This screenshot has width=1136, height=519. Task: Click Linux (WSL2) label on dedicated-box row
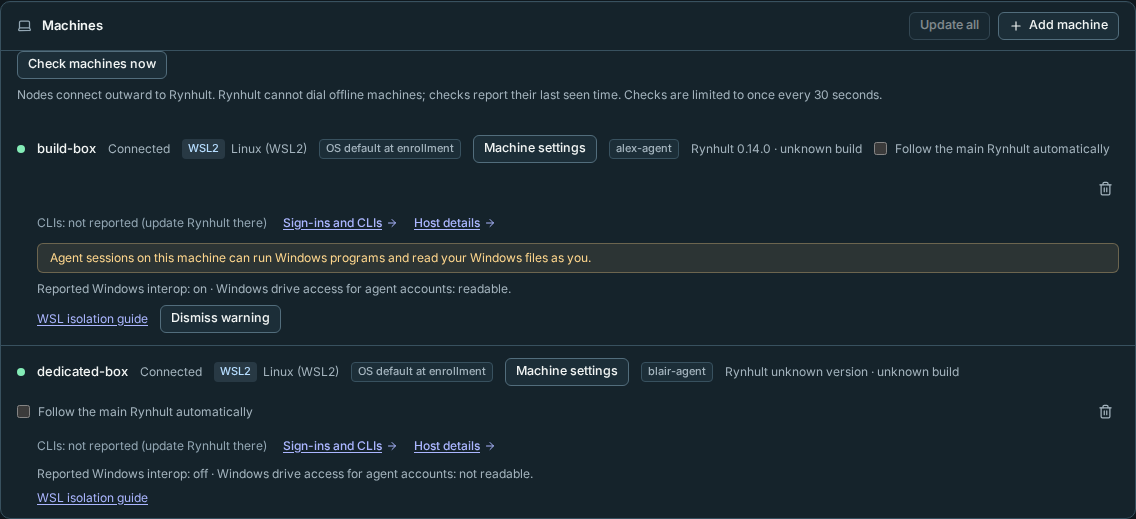(301, 372)
